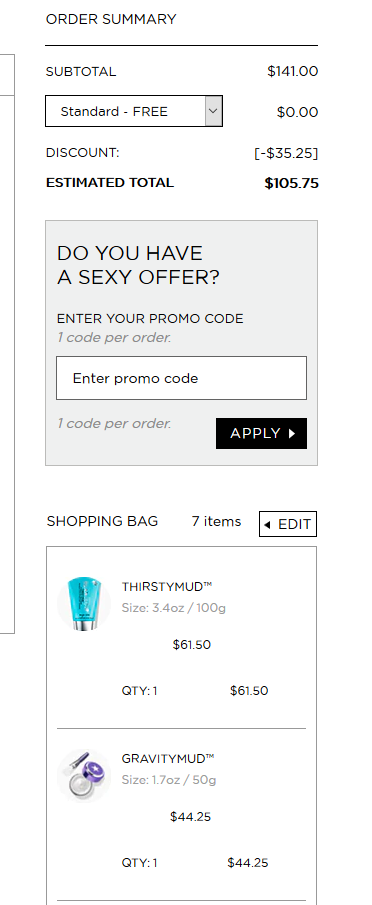This screenshot has width=372, height=905.
Task: Click the DO YOU HAVE A SEXY OFFER heading
Action: tap(138, 265)
